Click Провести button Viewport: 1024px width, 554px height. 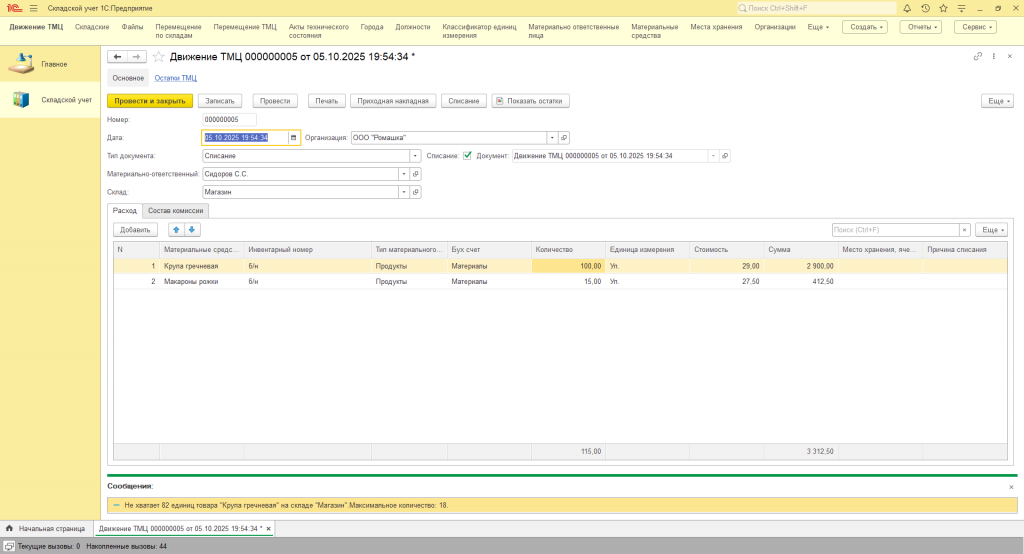click(275, 101)
